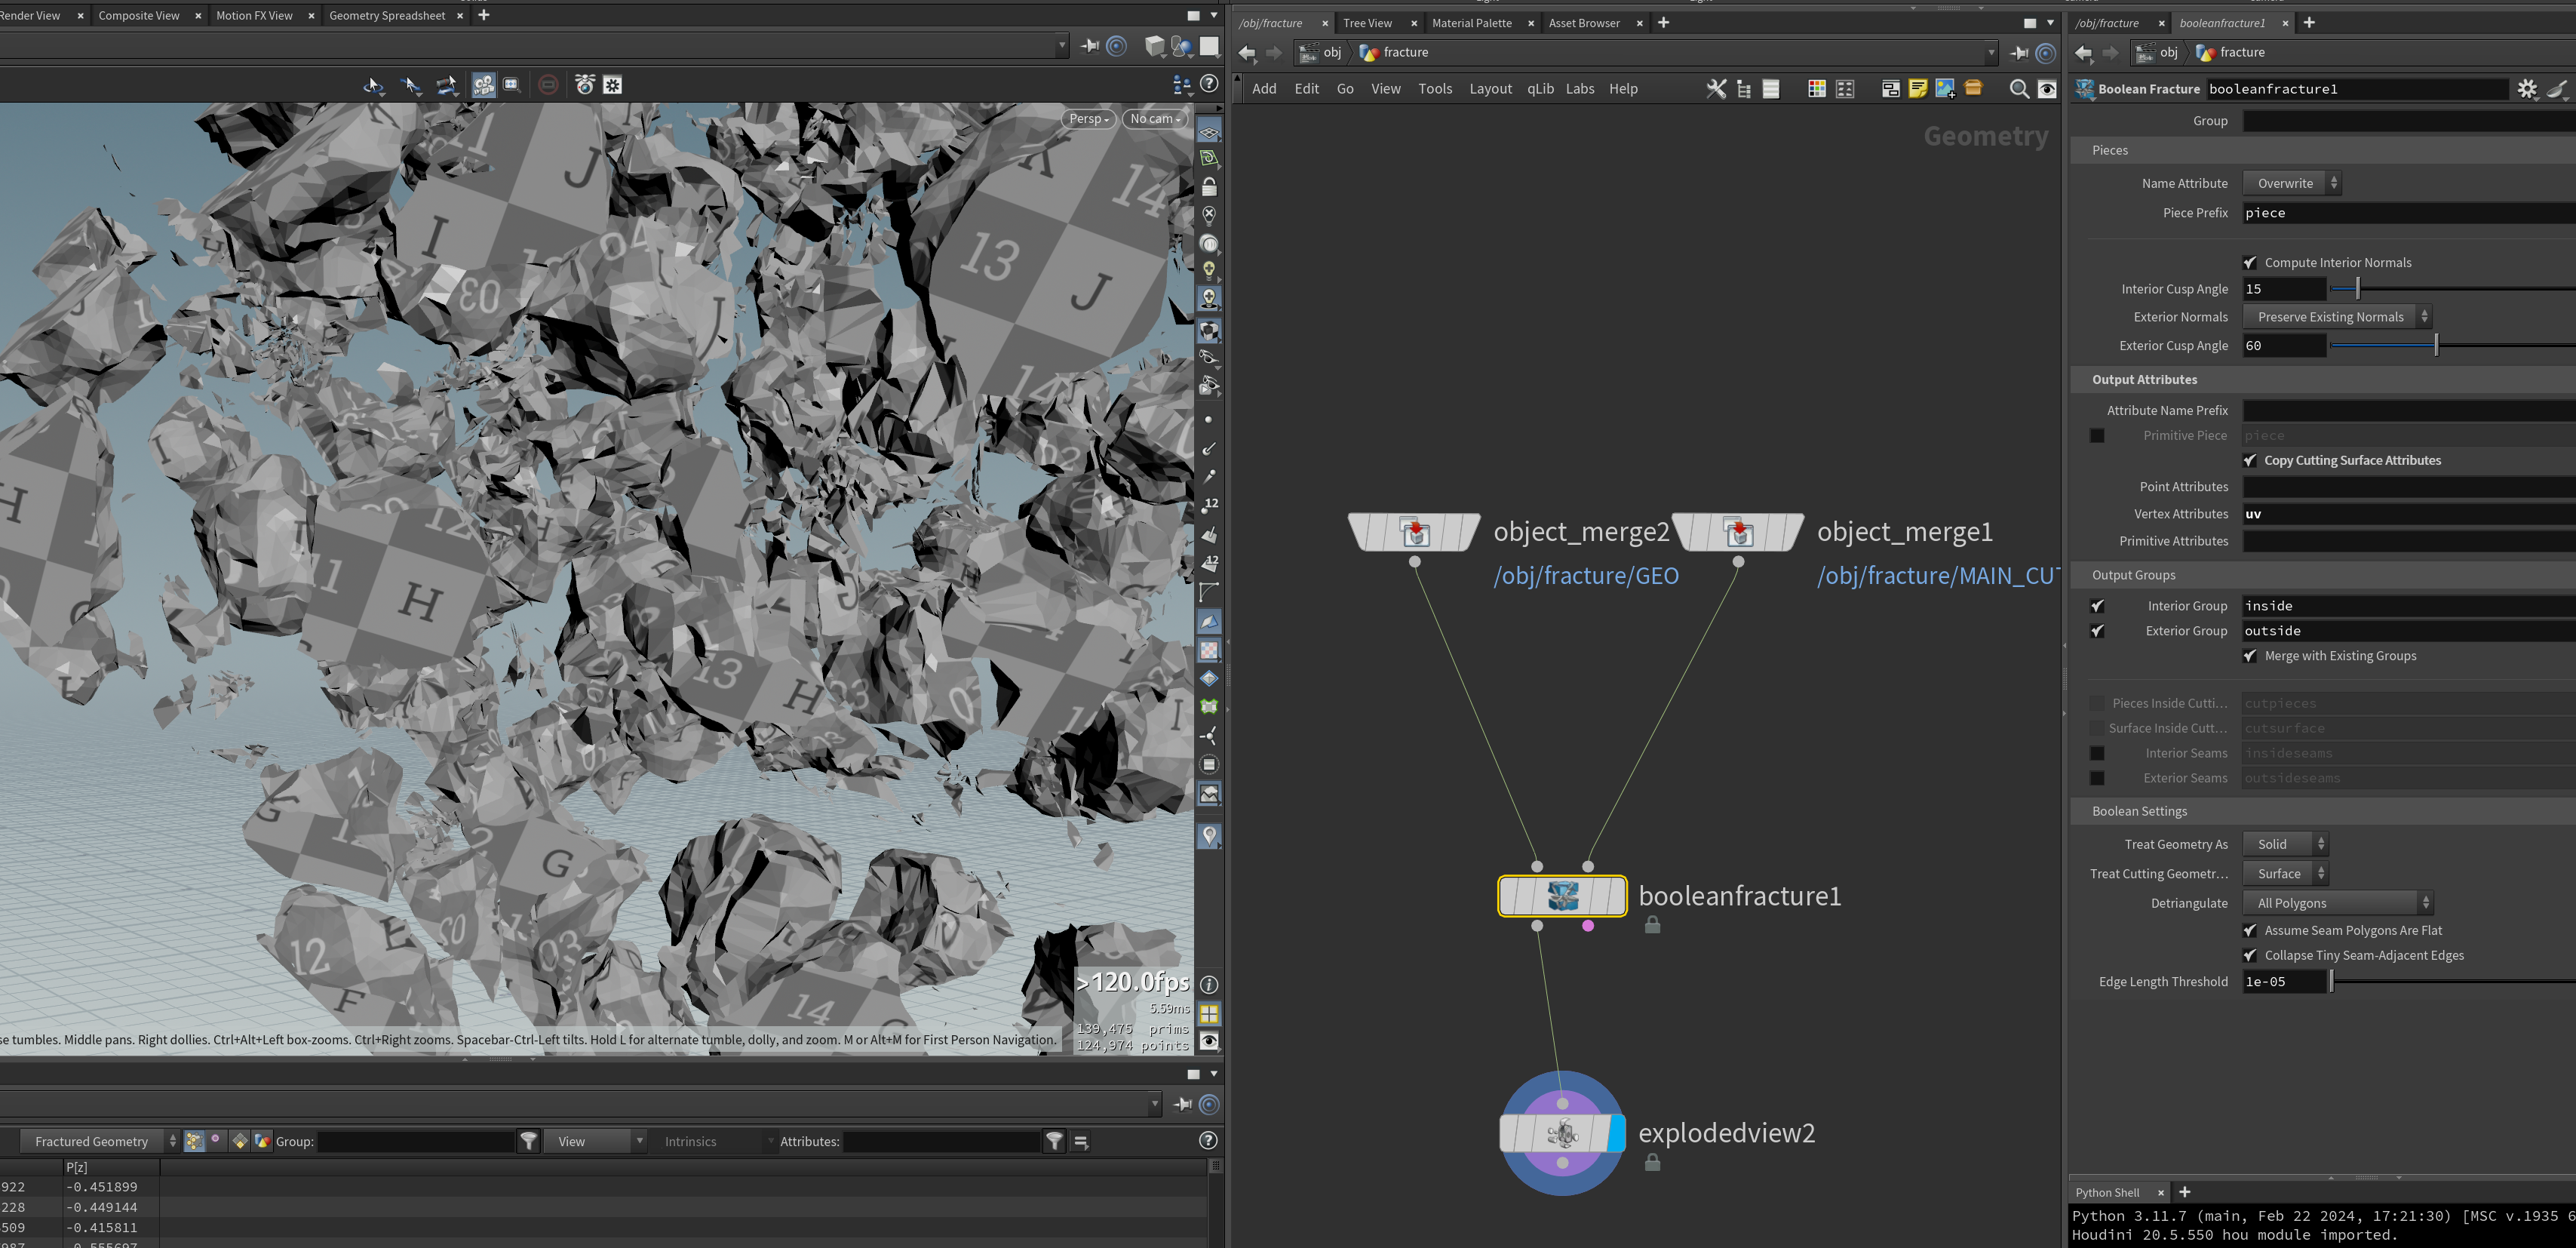The width and height of the screenshot is (2576, 1248).
Task: Click the viewport display lock icon
Action: 1209,187
